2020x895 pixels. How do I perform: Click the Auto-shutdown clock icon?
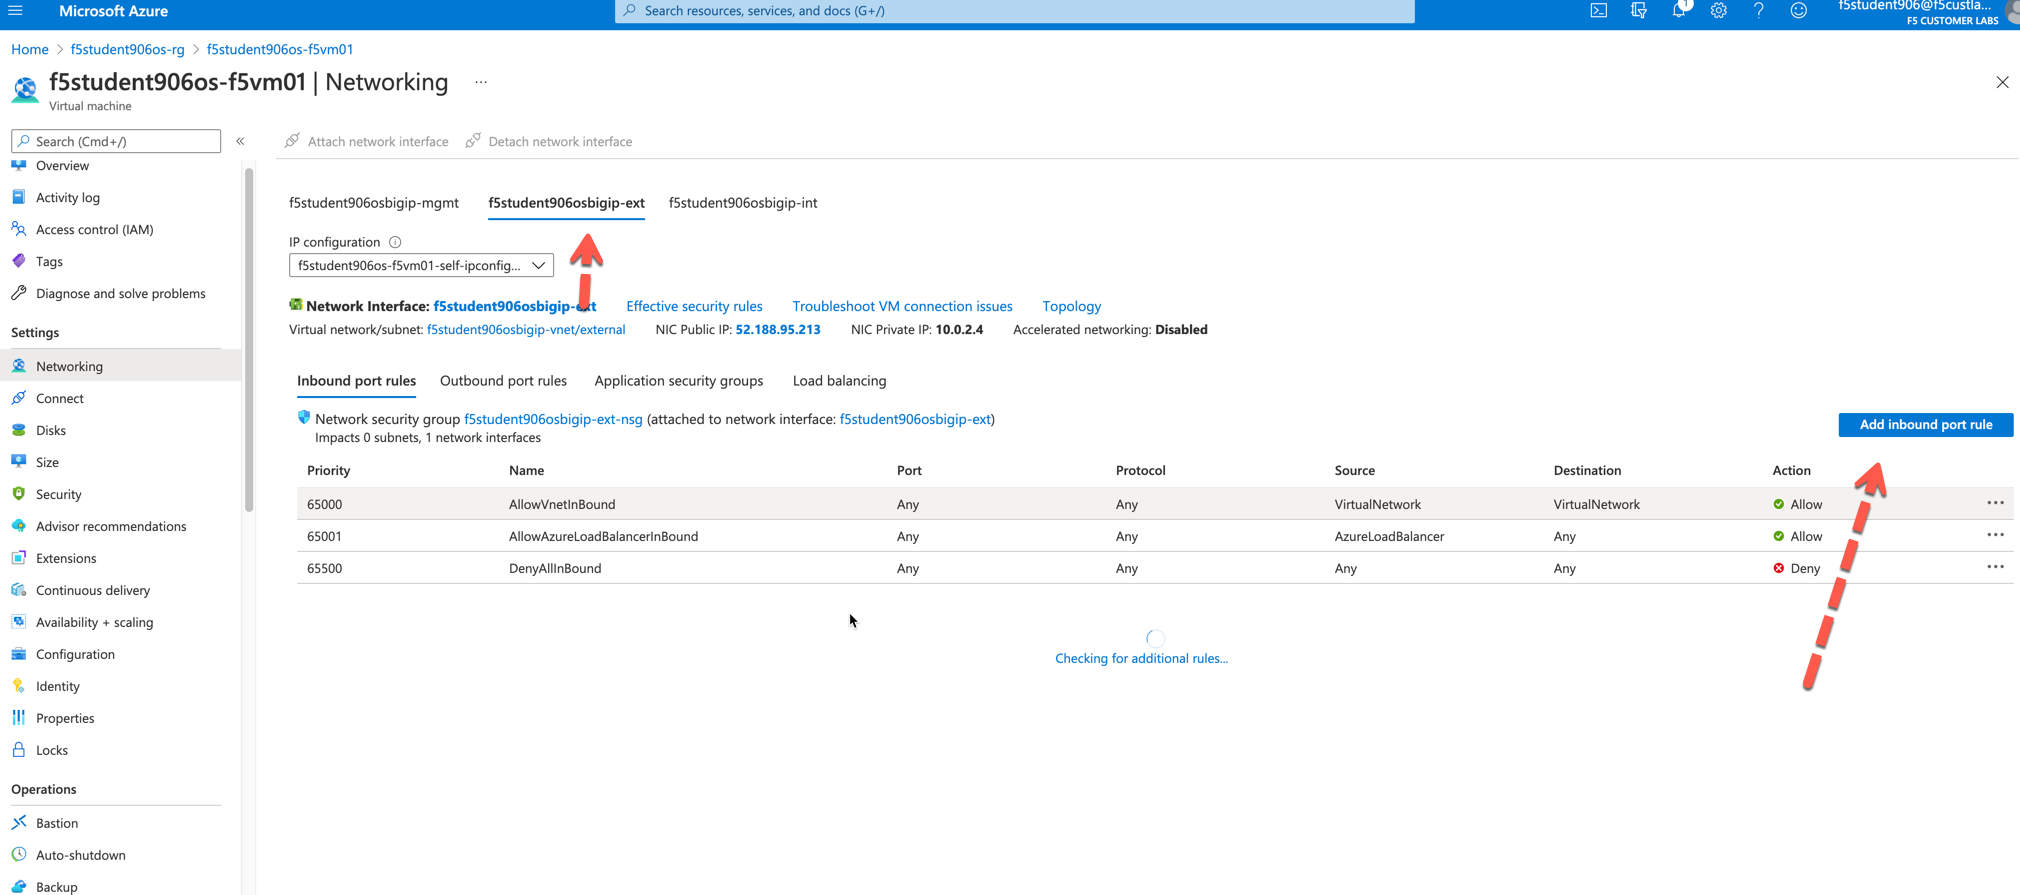[19, 855]
